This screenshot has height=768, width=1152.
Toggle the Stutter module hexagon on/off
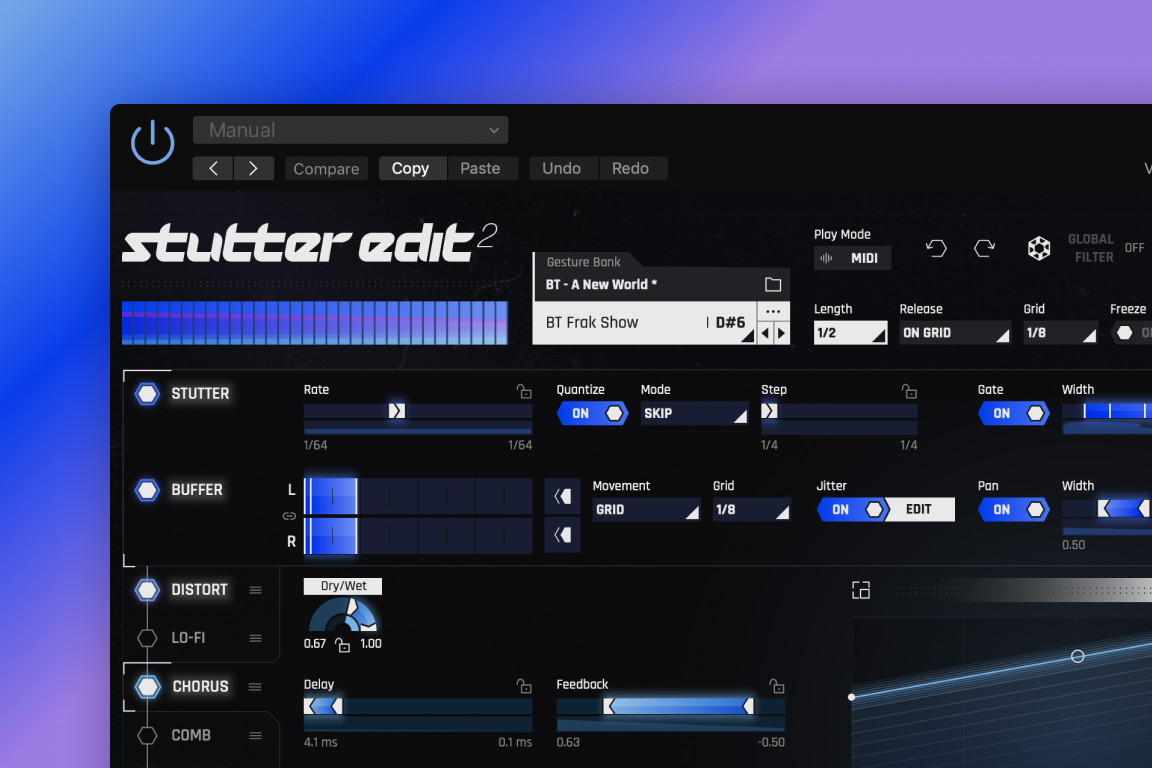click(148, 393)
